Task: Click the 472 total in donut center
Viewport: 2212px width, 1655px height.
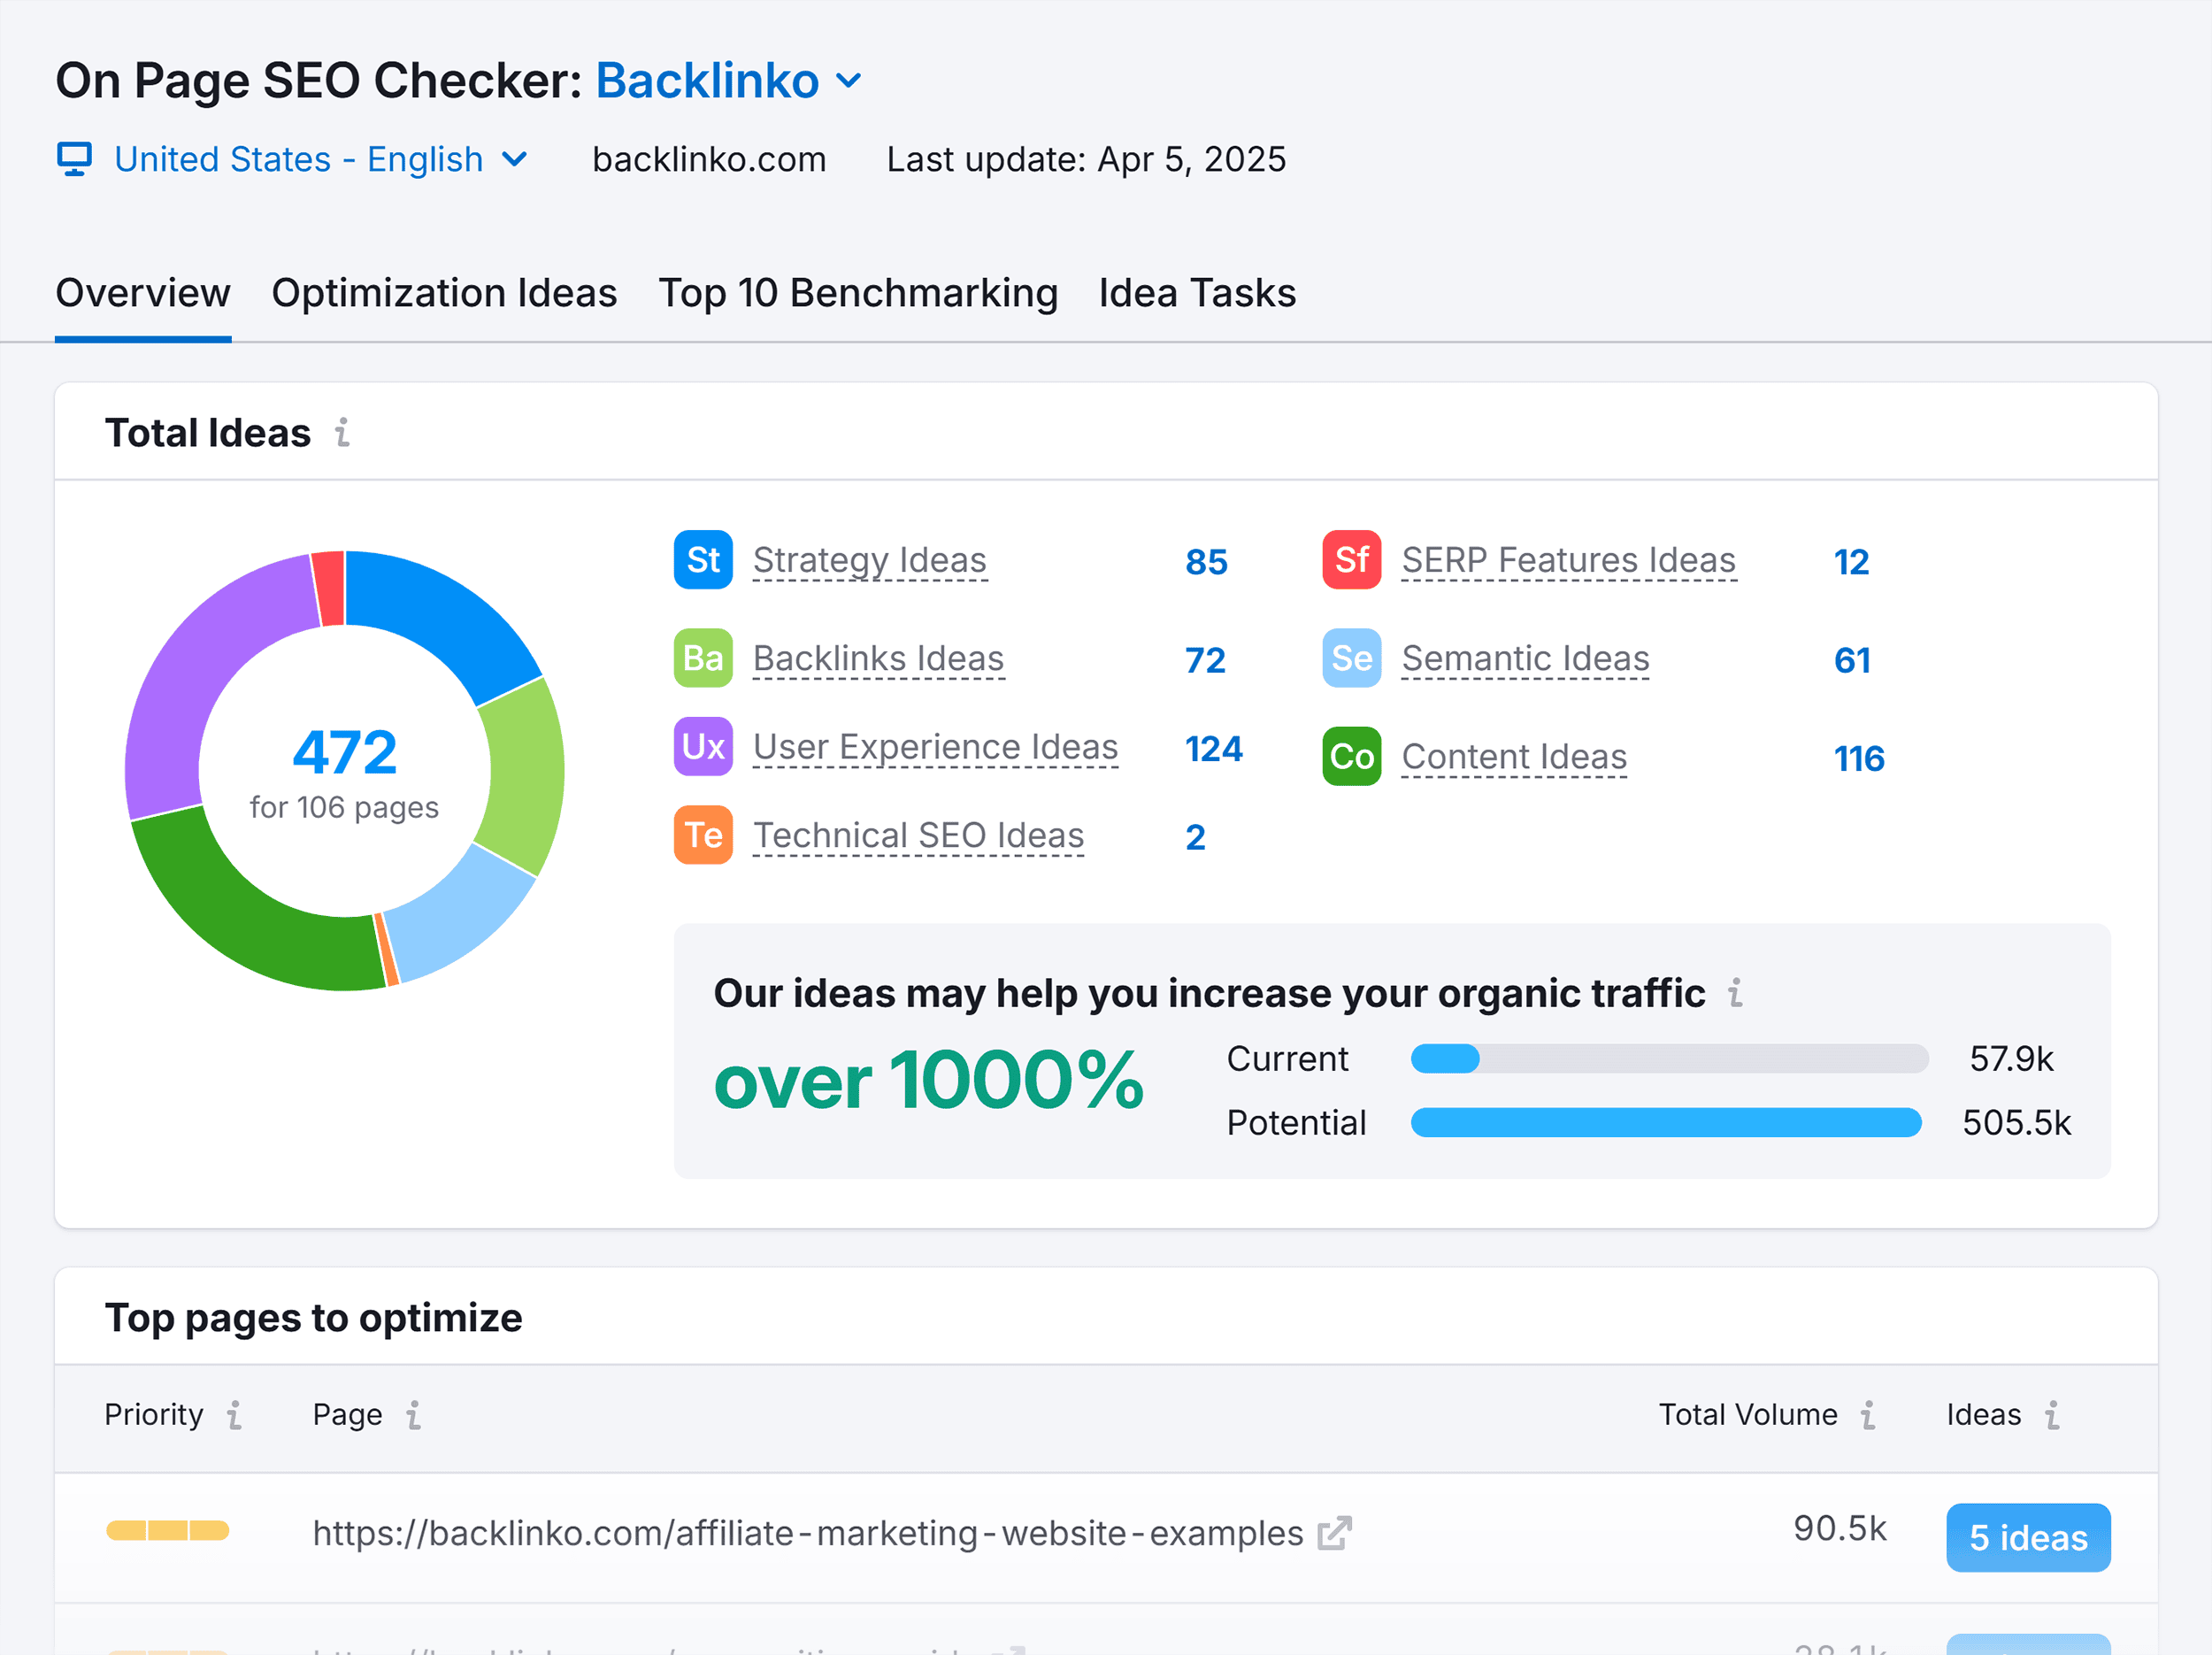Action: tap(345, 751)
